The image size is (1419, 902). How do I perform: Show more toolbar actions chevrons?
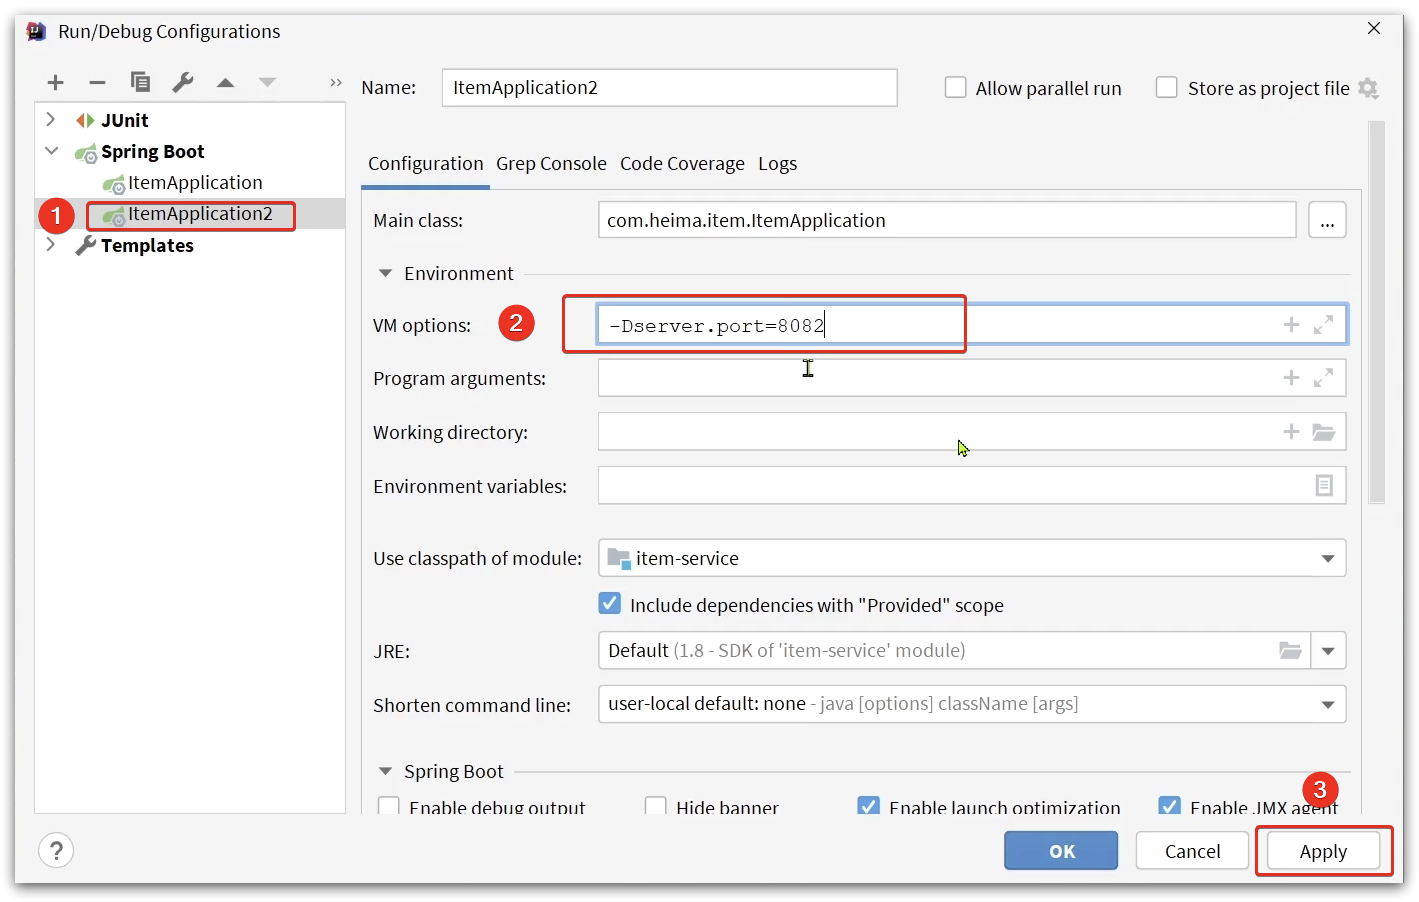[x=336, y=83]
